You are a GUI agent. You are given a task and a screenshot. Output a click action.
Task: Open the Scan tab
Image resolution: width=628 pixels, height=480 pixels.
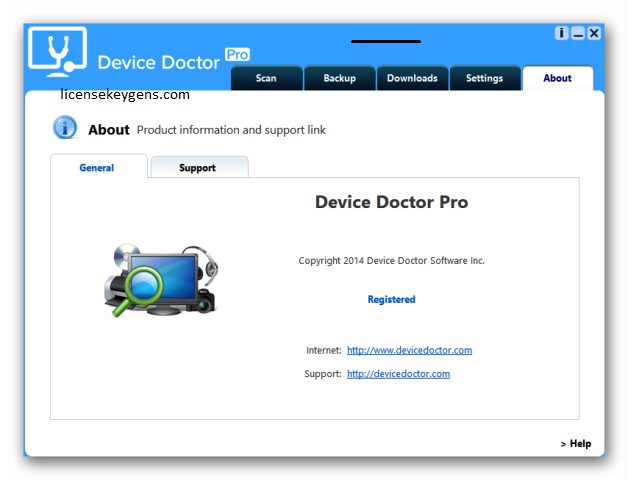pyautogui.click(x=266, y=78)
